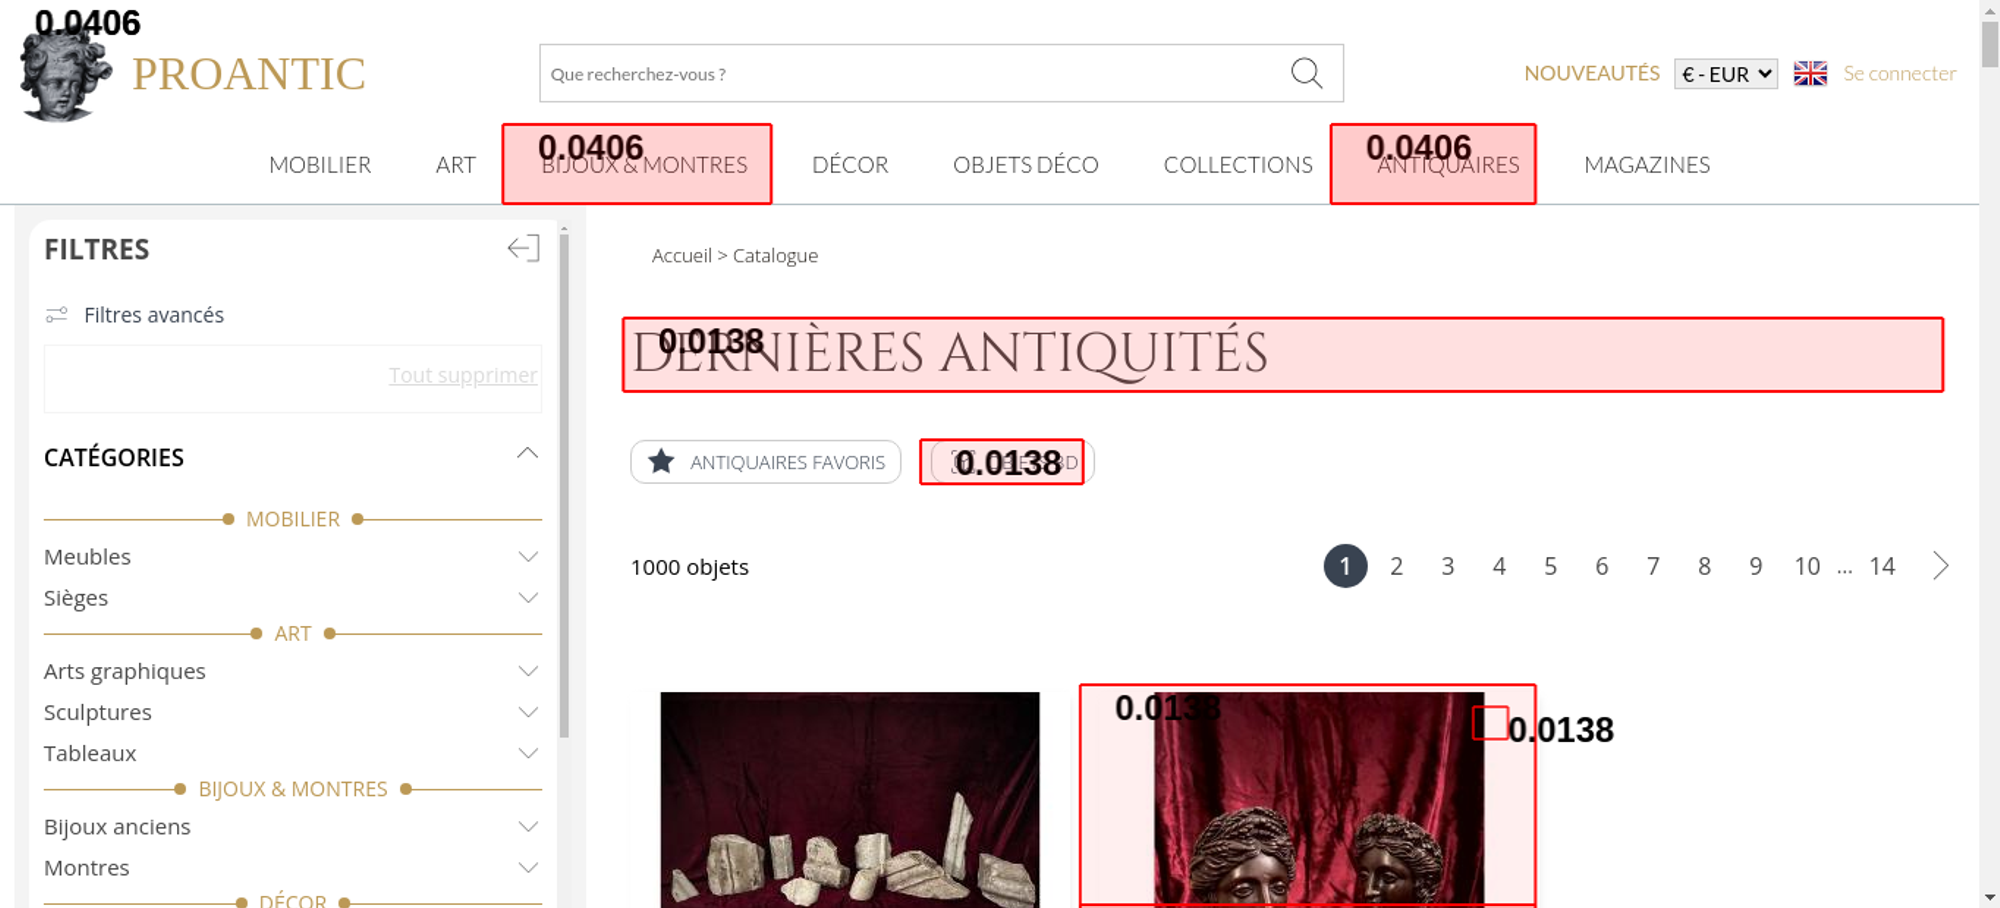Go to results page 2

click(x=1396, y=567)
